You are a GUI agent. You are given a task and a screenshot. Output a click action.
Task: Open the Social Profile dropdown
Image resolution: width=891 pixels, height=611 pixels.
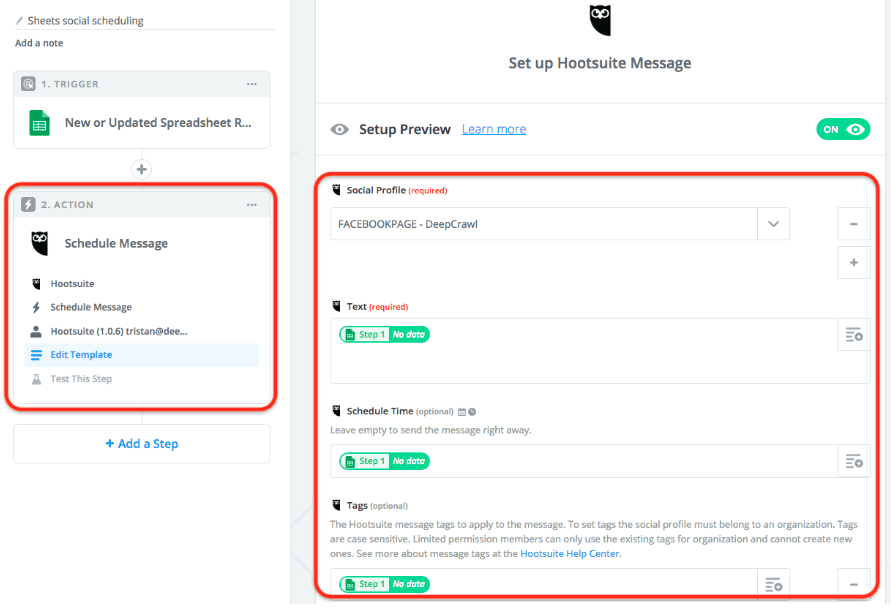[773, 224]
